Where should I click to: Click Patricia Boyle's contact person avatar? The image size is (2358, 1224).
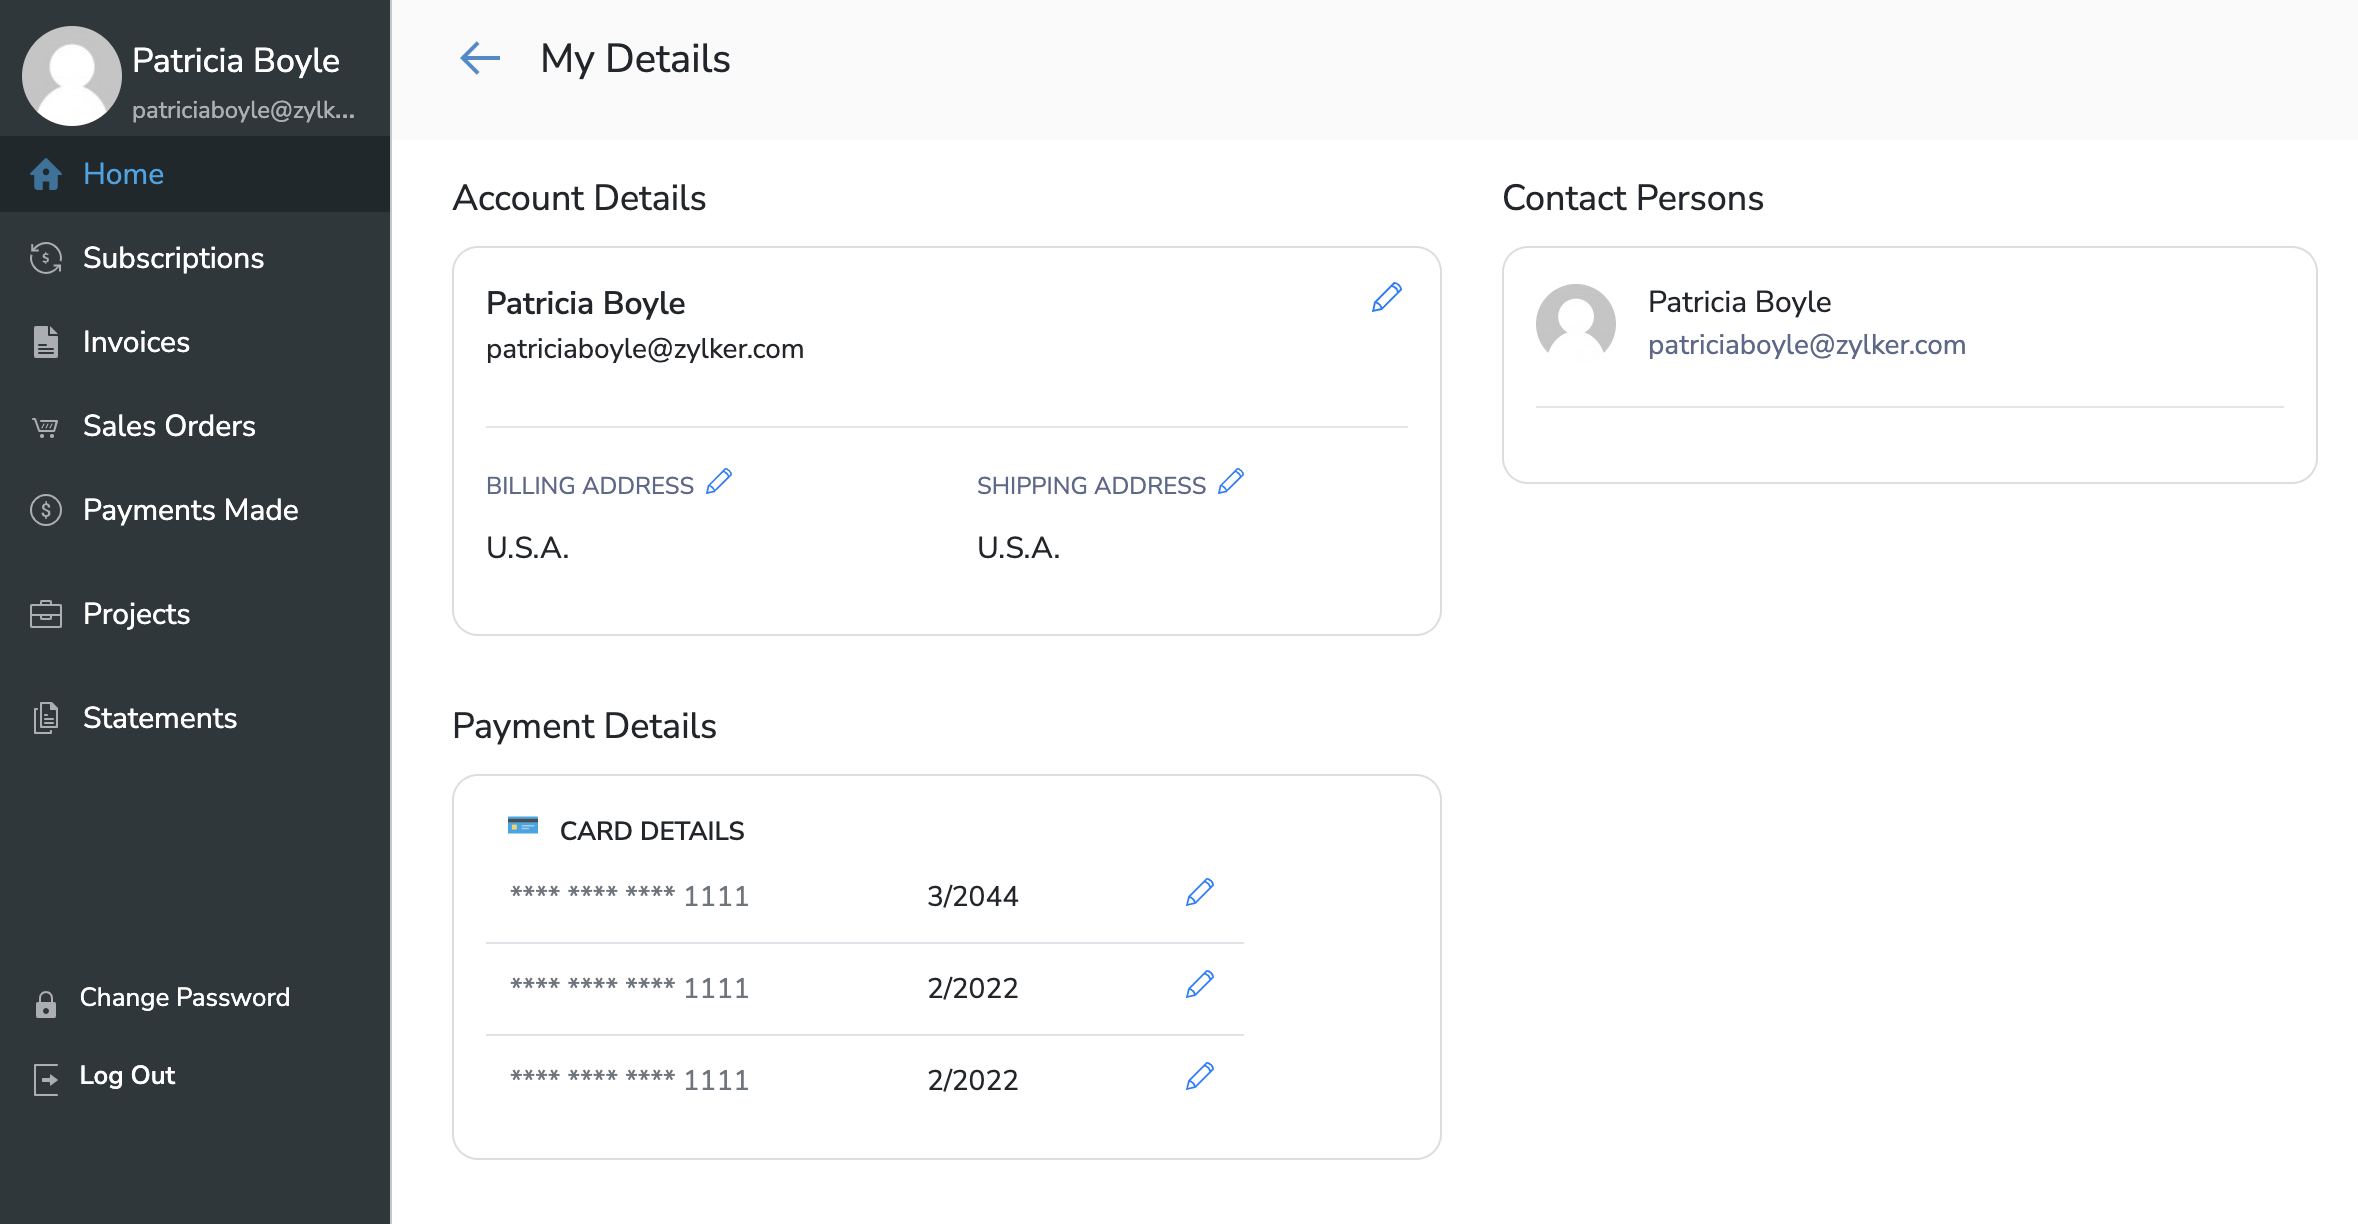(1575, 323)
